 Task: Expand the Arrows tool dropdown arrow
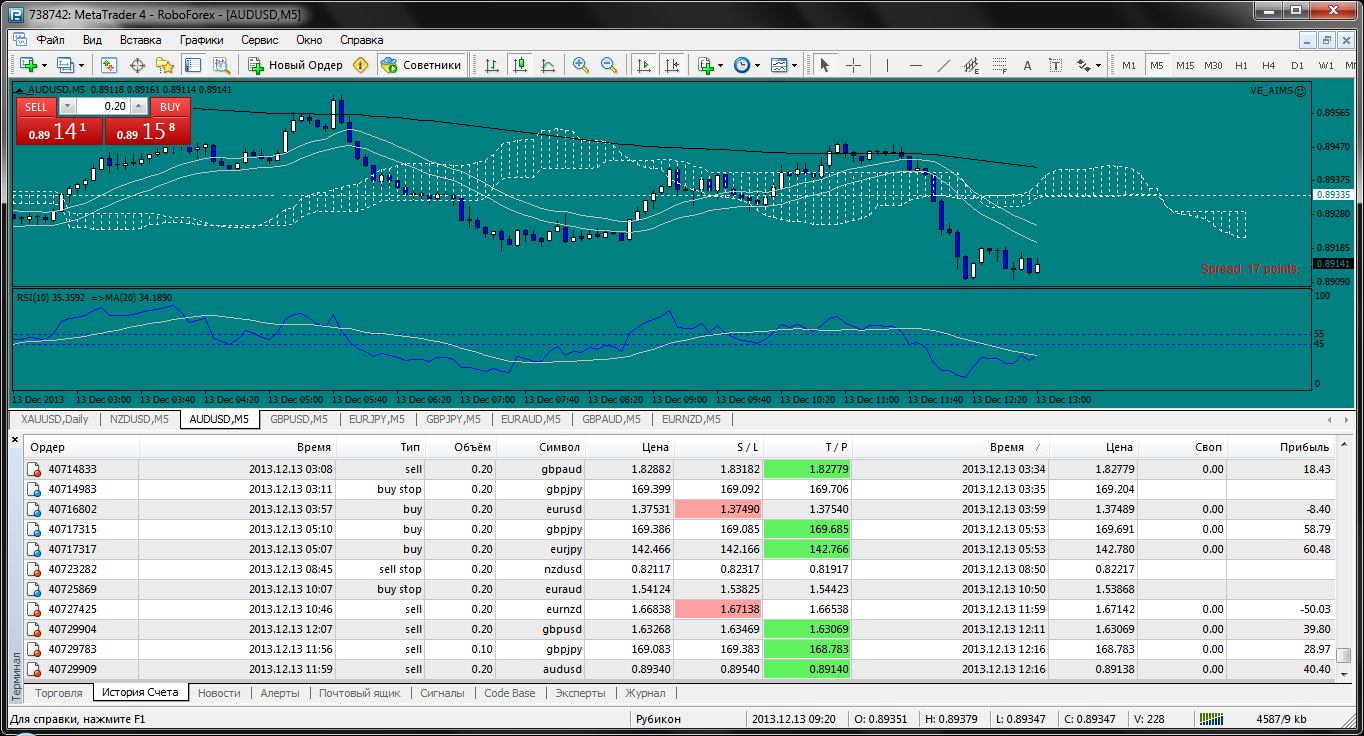coord(1099,65)
